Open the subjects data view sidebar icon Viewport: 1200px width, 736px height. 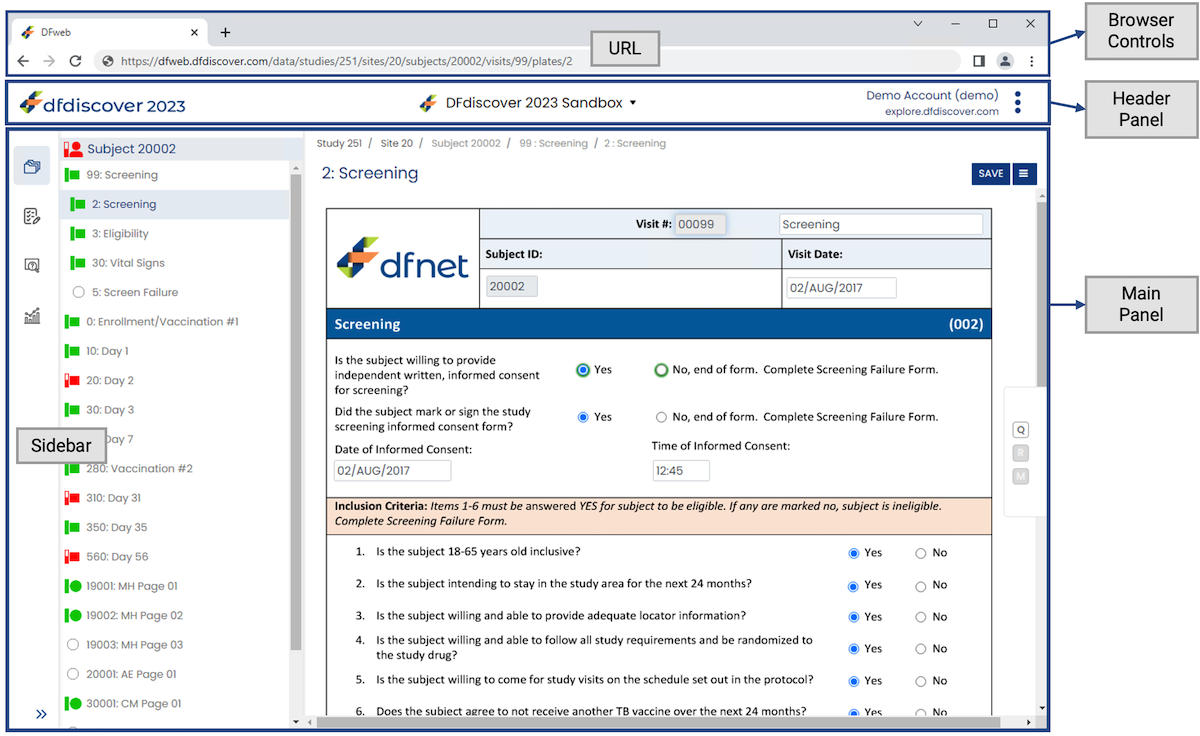(x=32, y=166)
